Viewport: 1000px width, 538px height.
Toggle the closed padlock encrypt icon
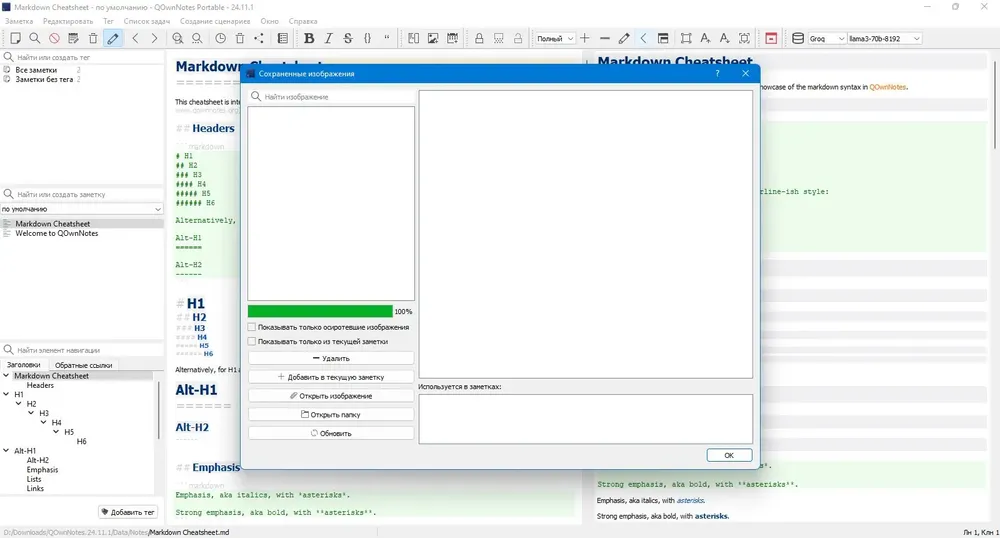[479, 38]
